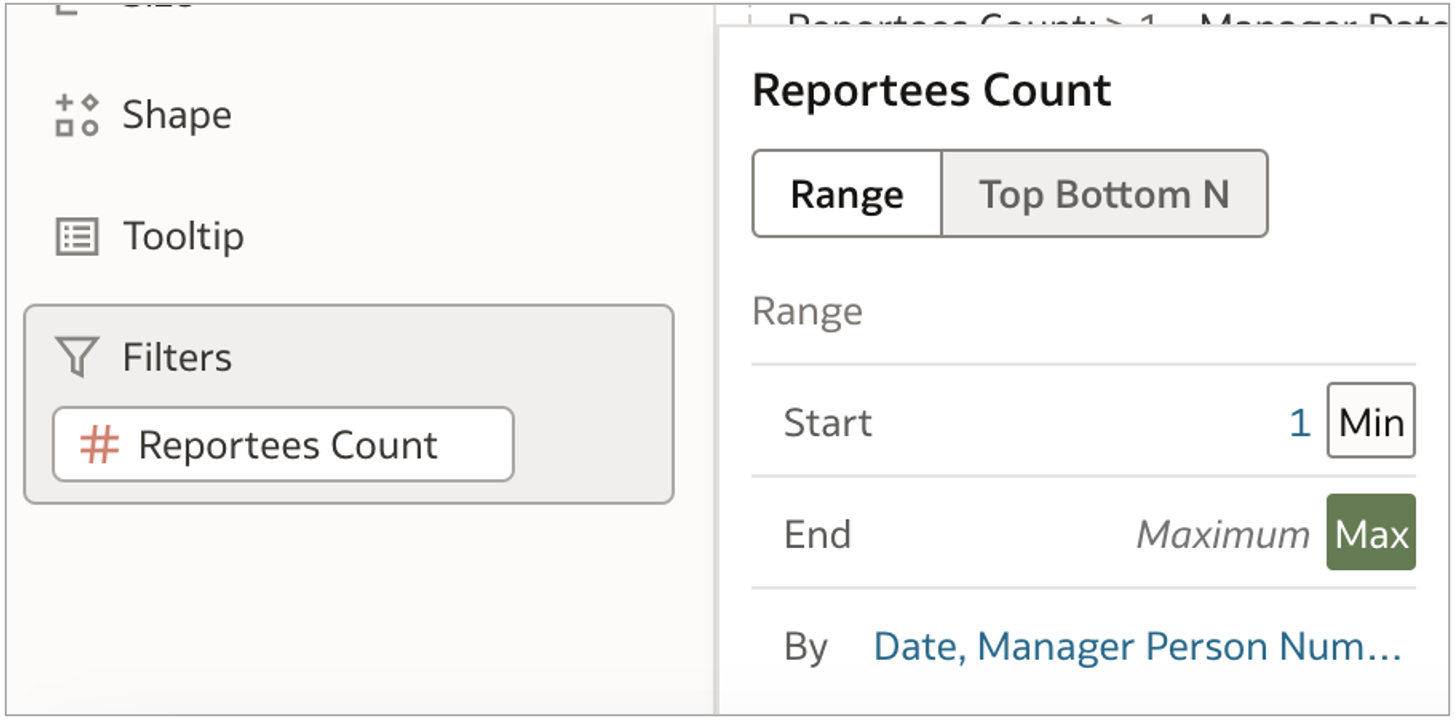Click the Range section label

[806, 311]
